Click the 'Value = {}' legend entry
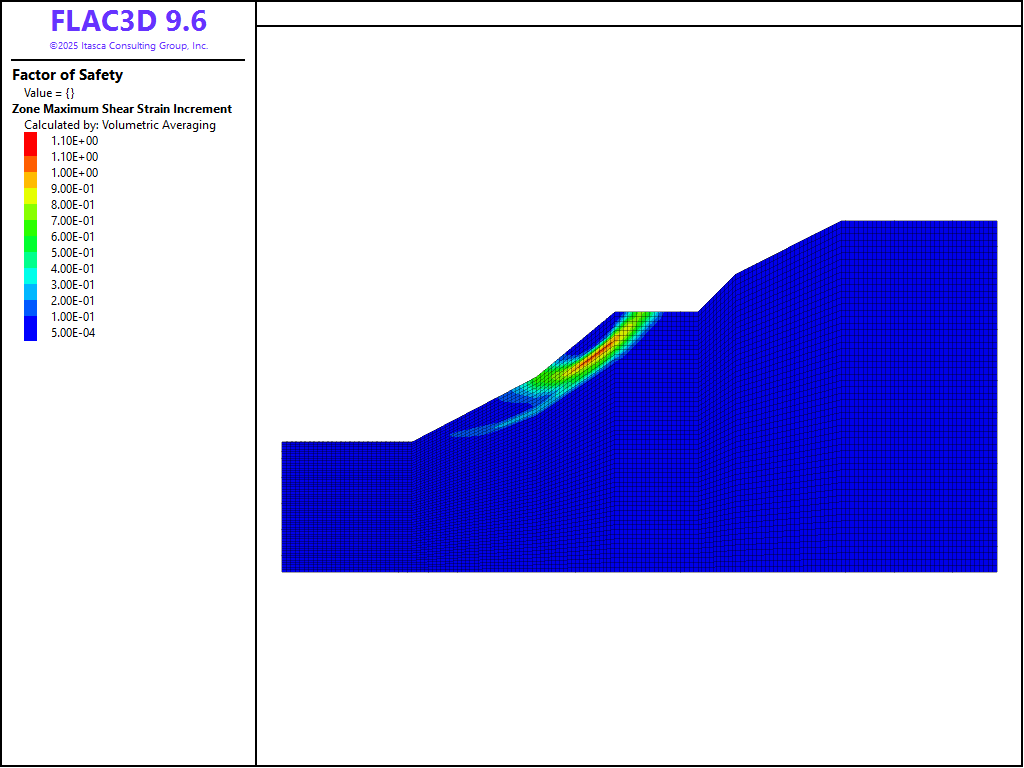 (x=49, y=93)
